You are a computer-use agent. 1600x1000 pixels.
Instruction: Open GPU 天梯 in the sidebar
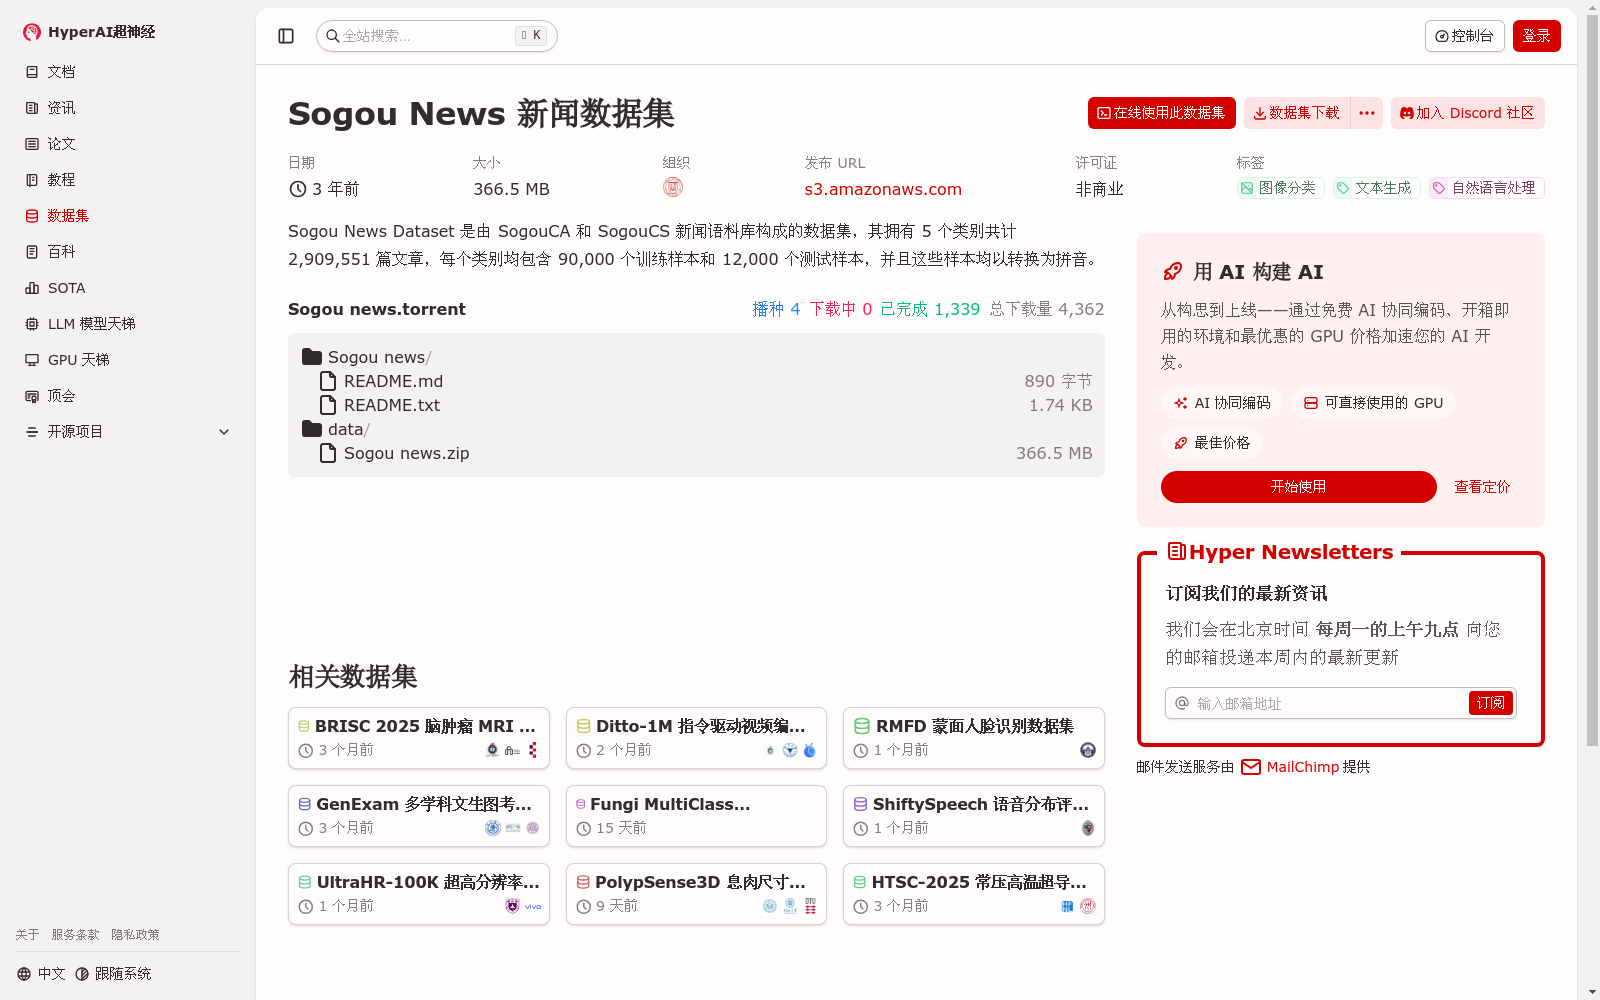coord(127,360)
